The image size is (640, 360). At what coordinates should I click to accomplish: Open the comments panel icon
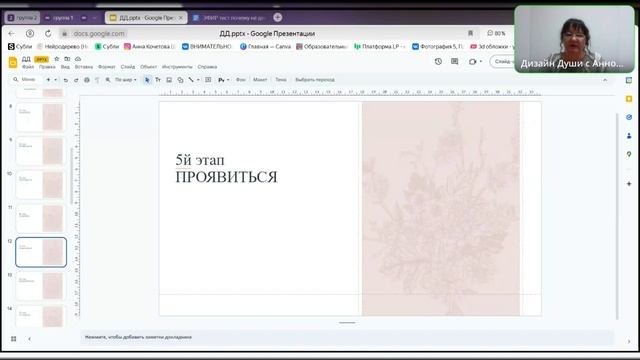(455, 62)
